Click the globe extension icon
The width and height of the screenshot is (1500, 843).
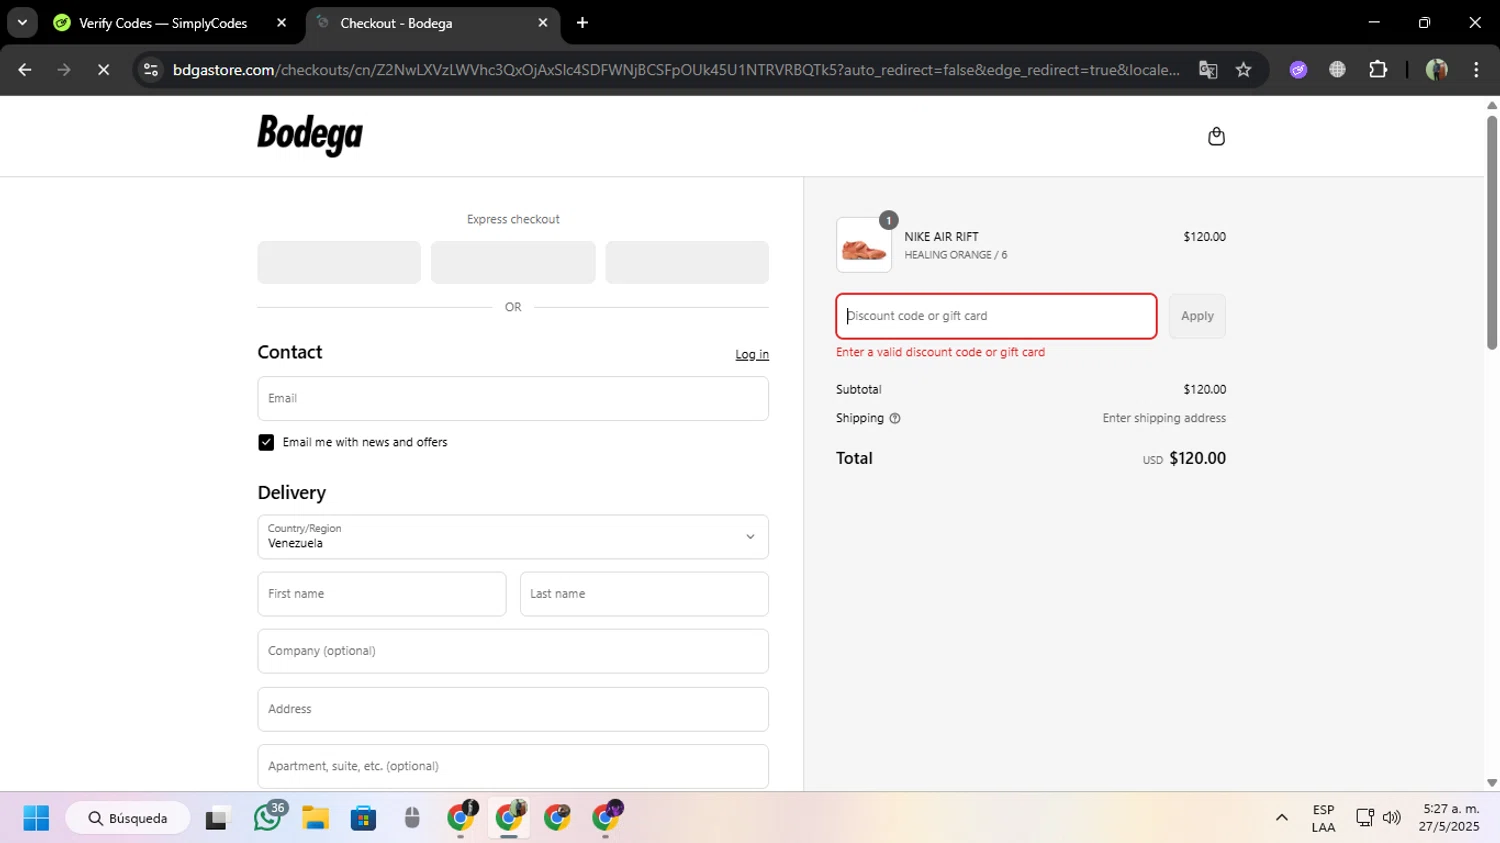click(x=1337, y=70)
